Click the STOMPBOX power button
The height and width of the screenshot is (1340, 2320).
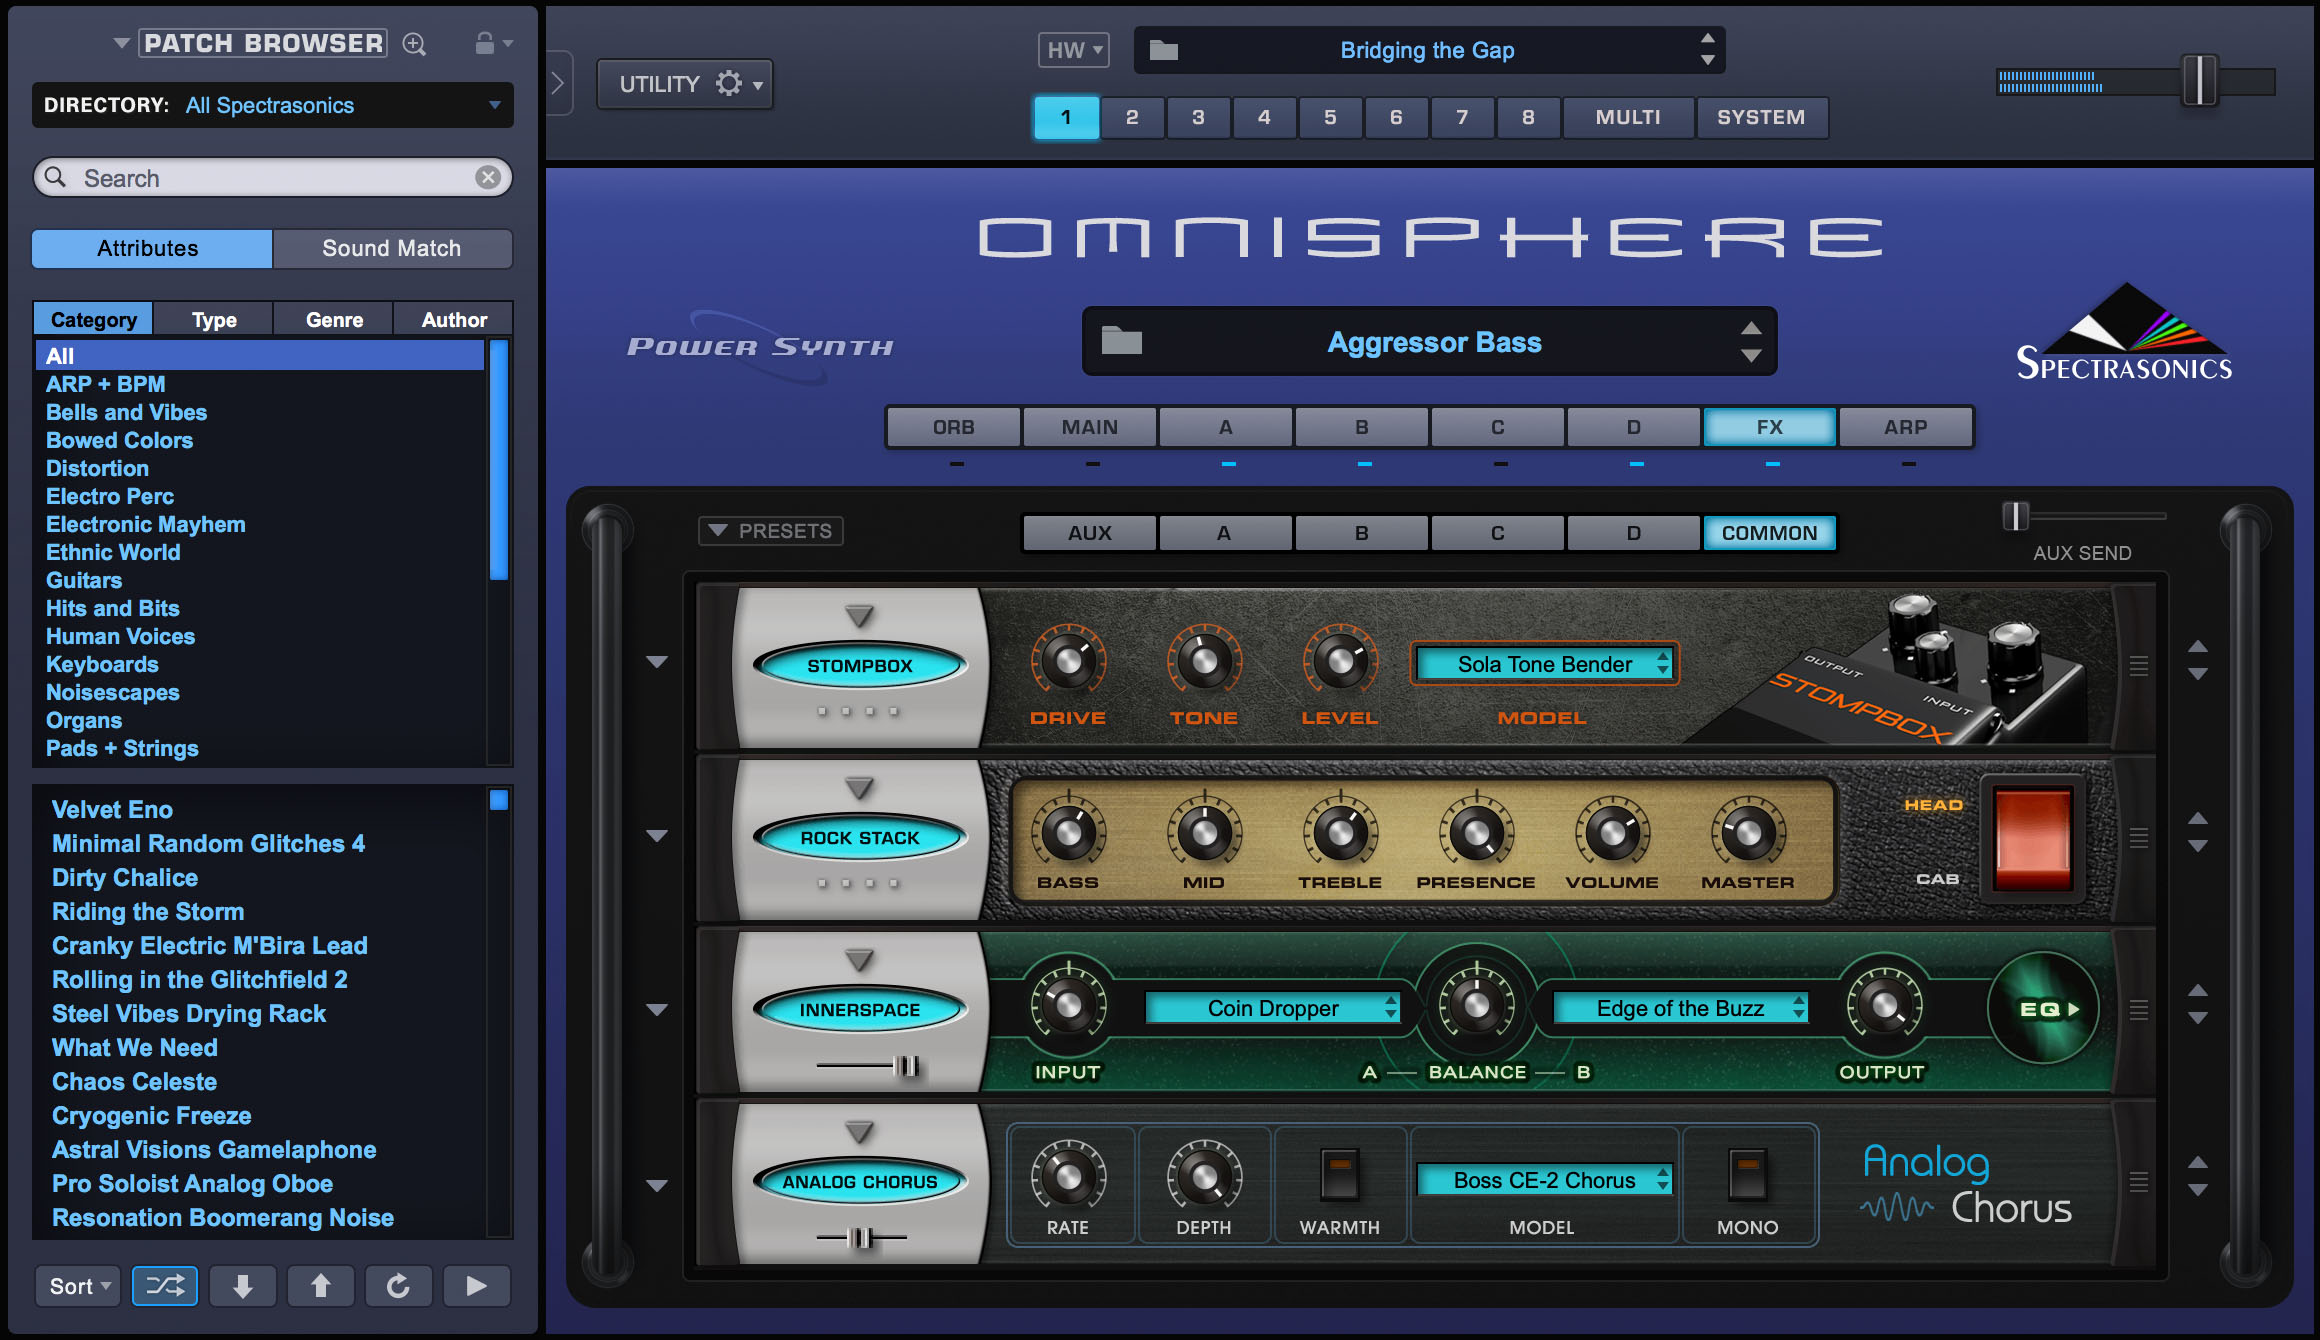click(x=859, y=665)
